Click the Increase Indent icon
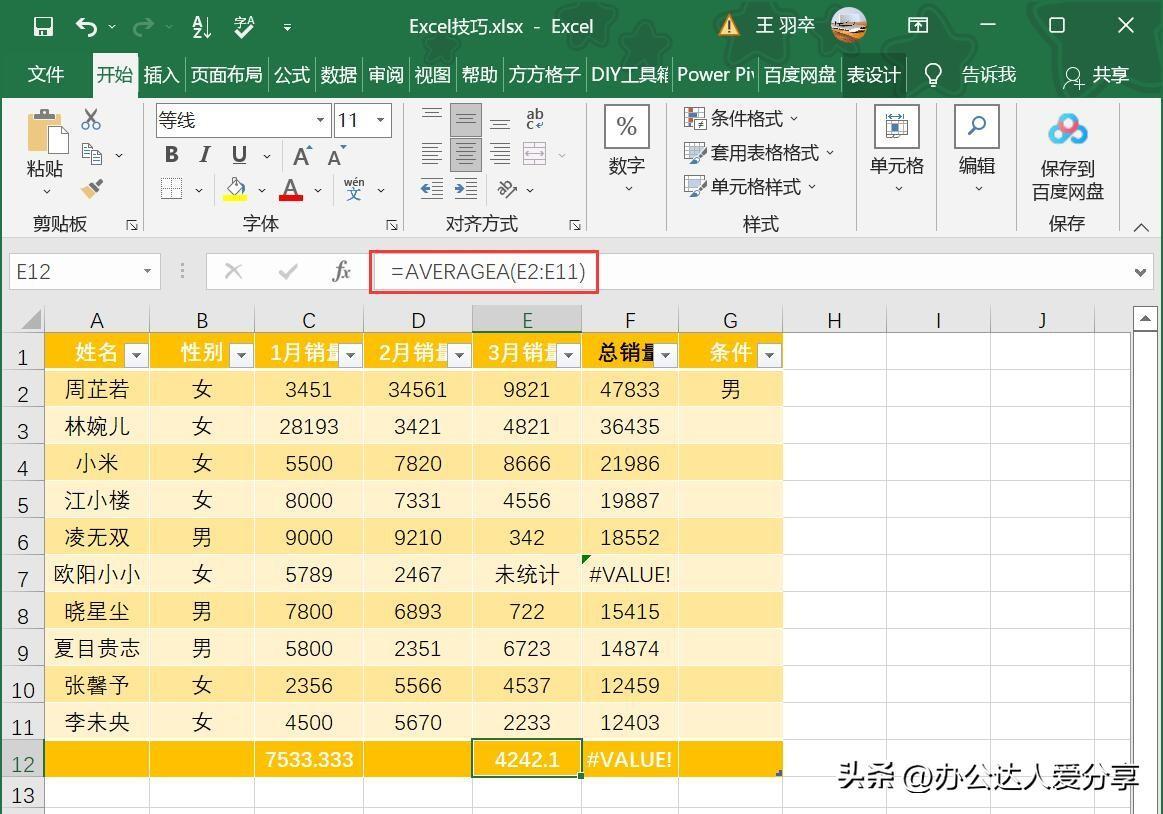 tap(466, 188)
